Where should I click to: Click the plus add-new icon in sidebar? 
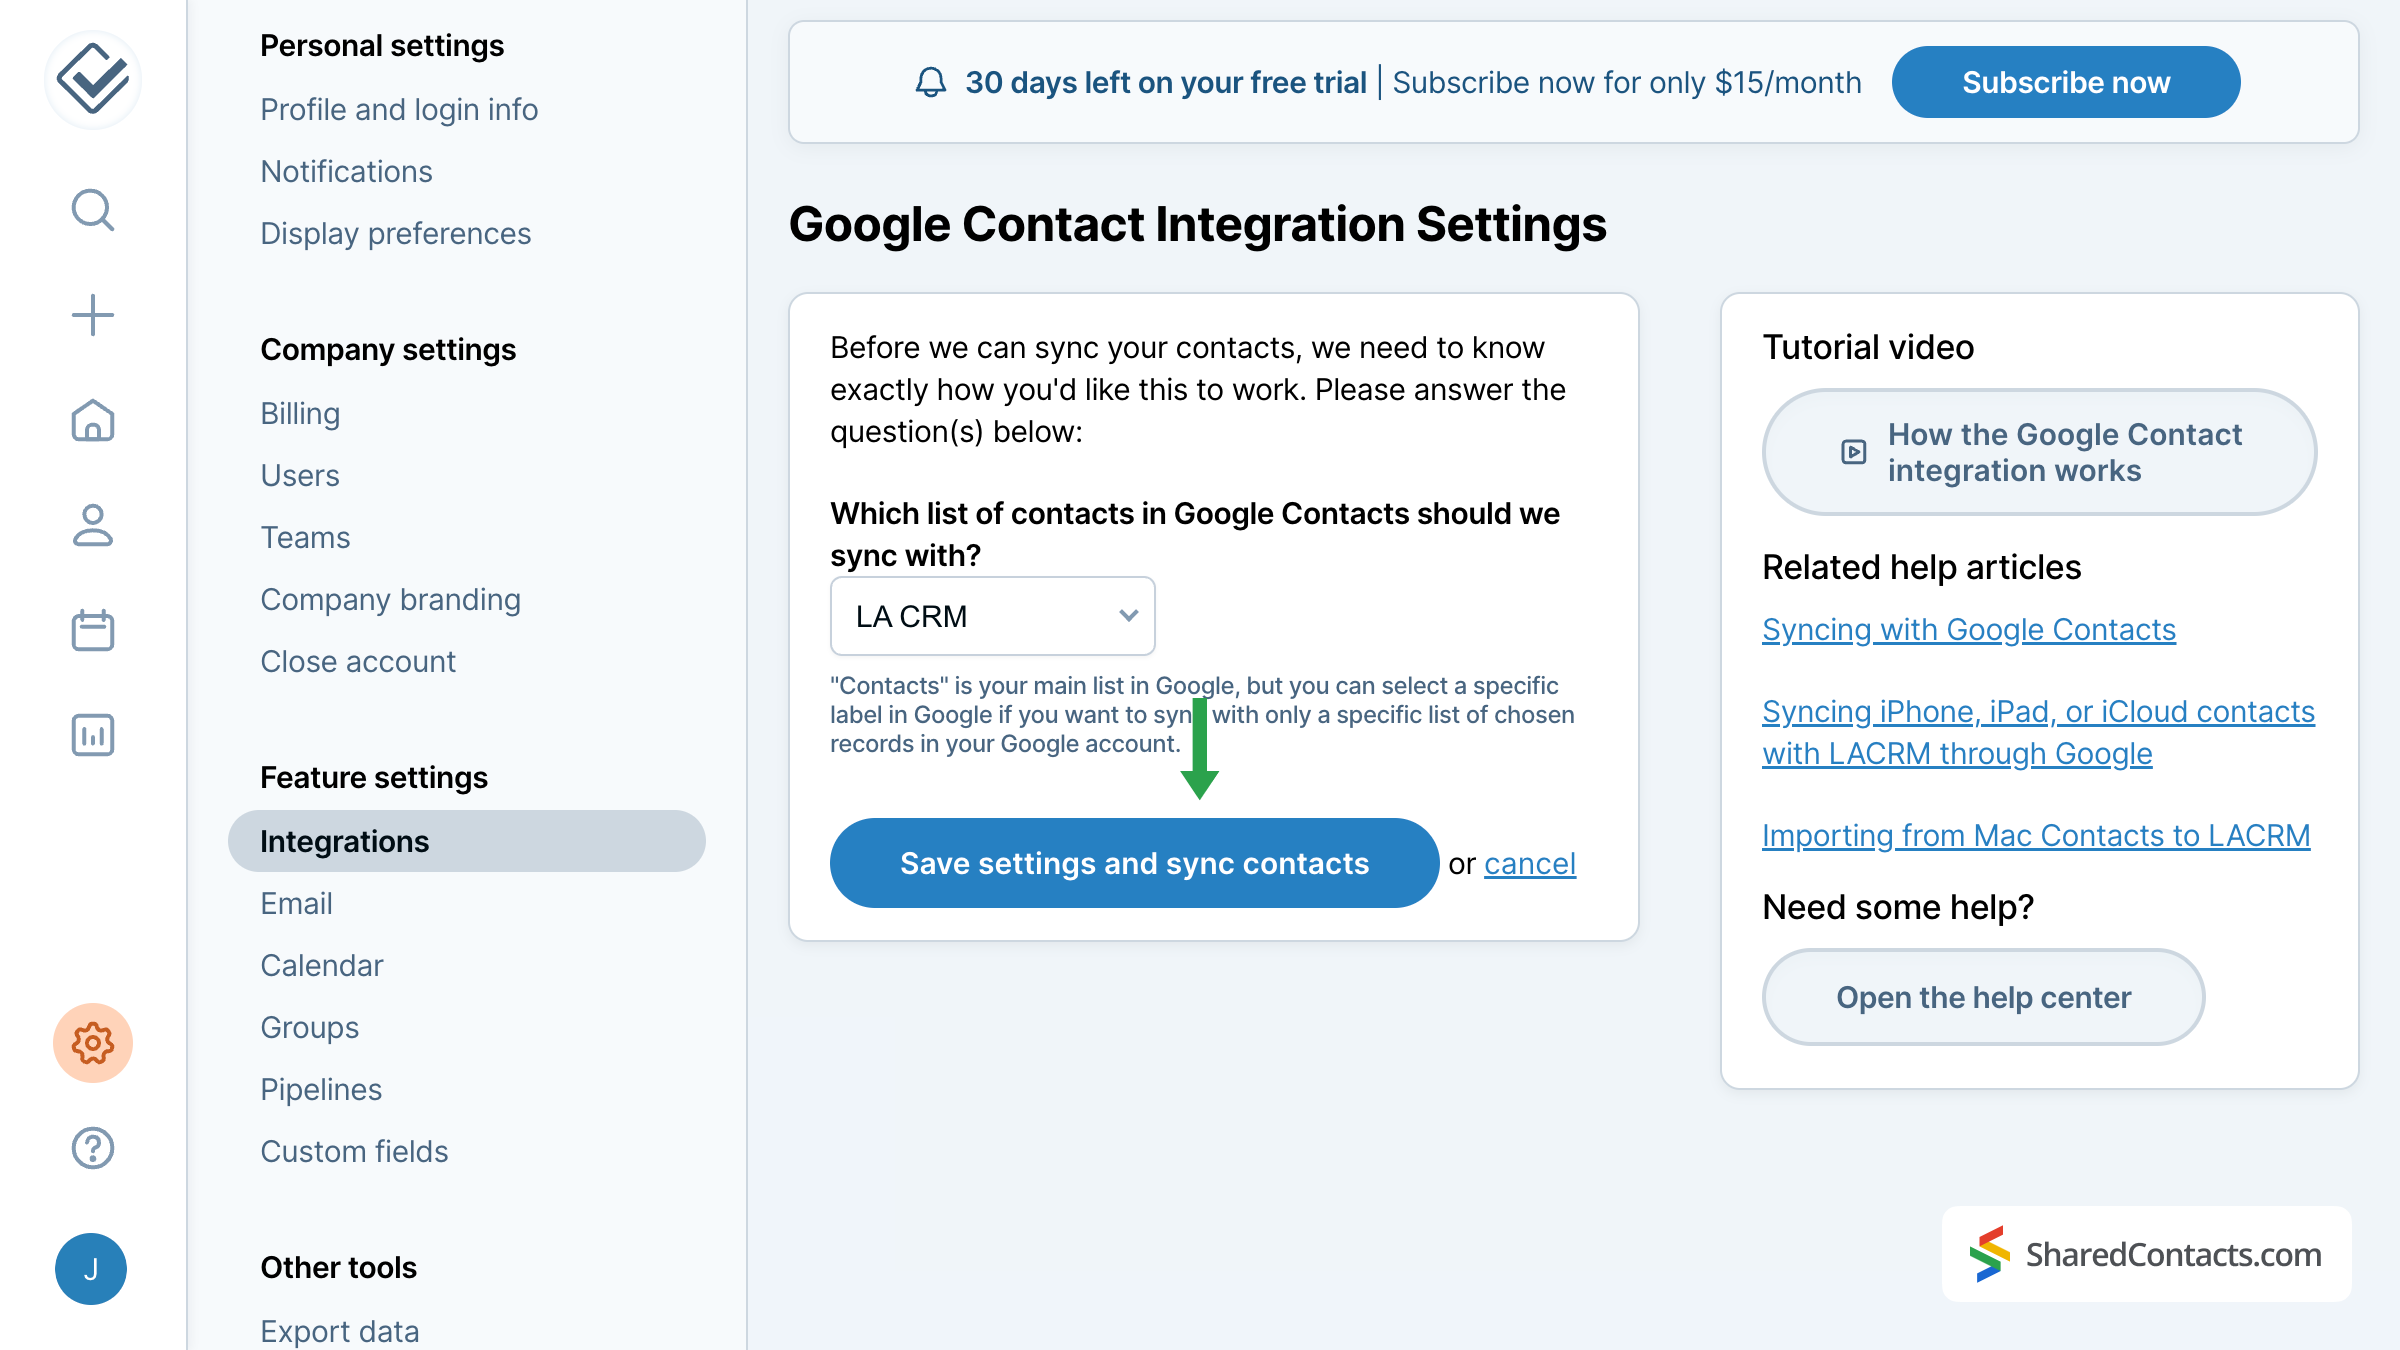(x=92, y=315)
